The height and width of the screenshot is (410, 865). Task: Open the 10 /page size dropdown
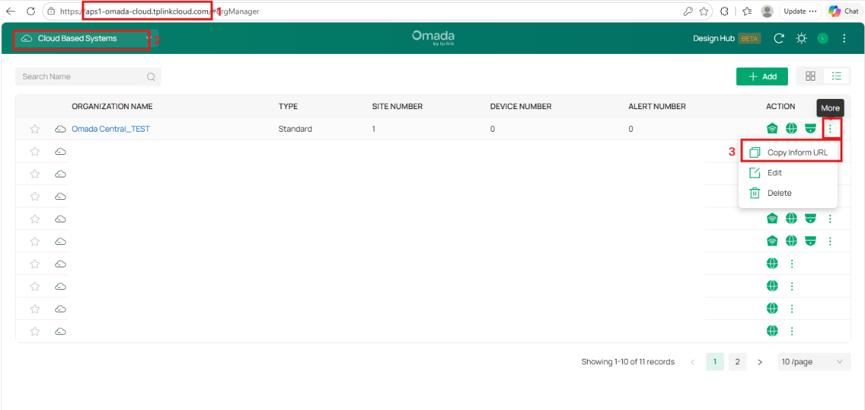pos(814,362)
